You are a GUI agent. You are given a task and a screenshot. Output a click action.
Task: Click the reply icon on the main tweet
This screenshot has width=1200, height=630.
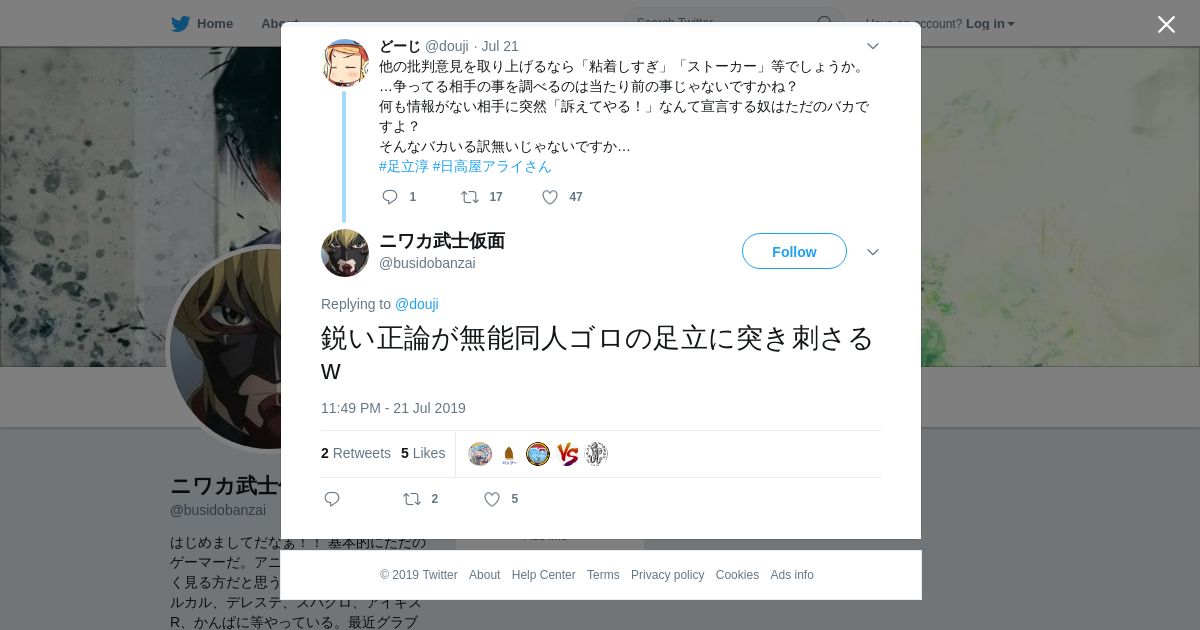[x=332, y=499]
